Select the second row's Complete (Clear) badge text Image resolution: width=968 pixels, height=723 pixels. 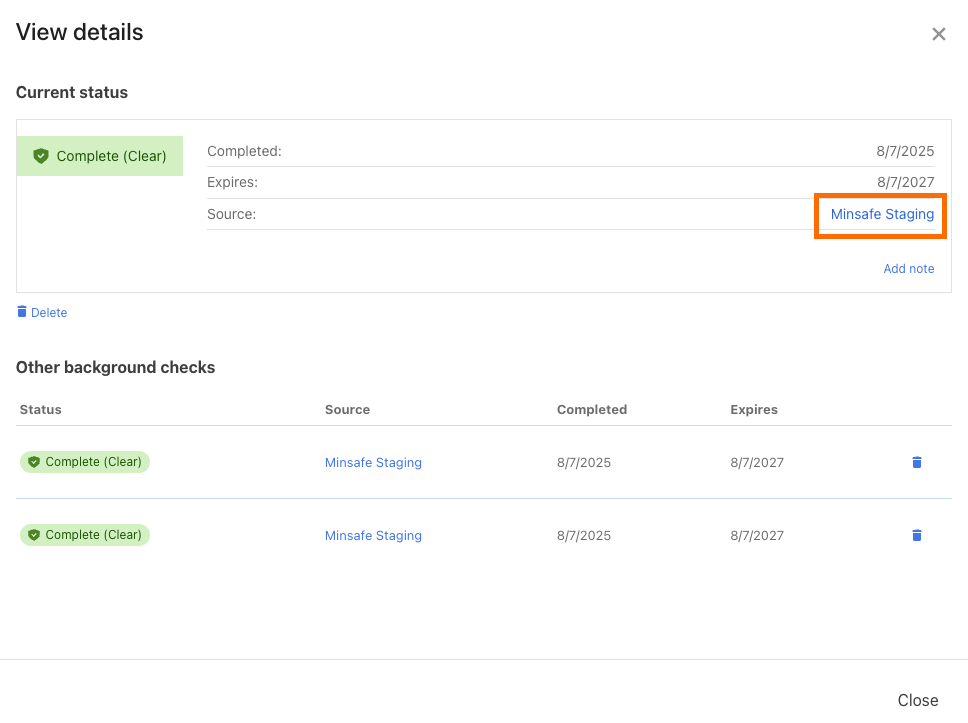click(x=93, y=535)
